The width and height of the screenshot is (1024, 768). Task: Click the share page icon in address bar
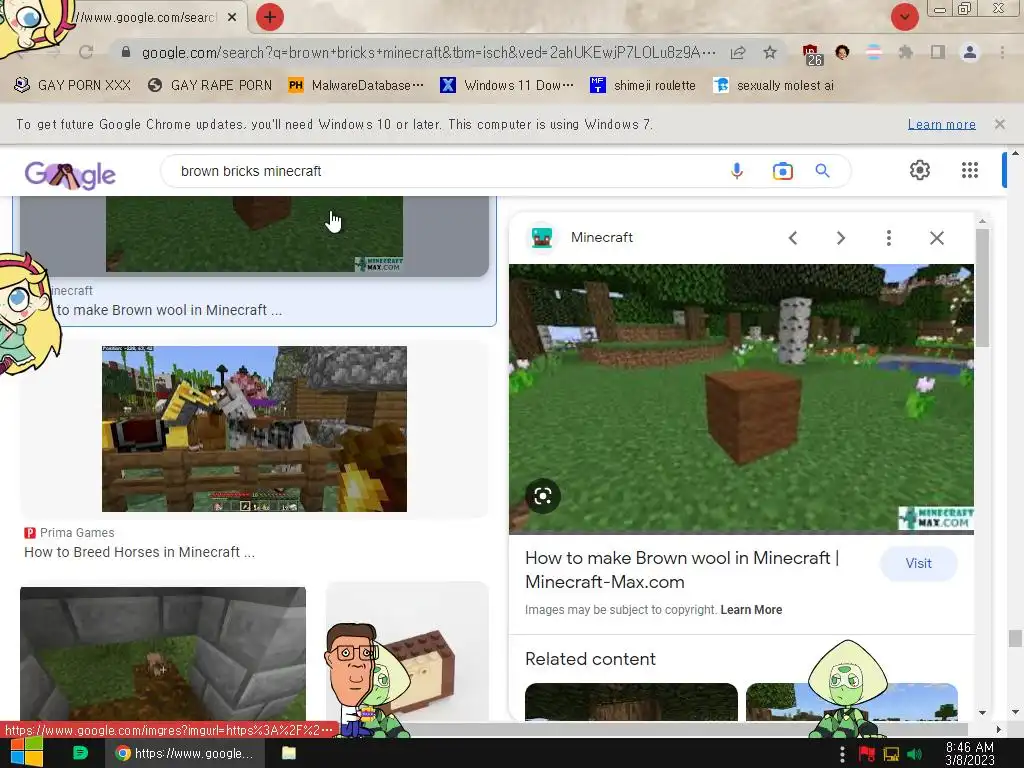pyautogui.click(x=738, y=52)
